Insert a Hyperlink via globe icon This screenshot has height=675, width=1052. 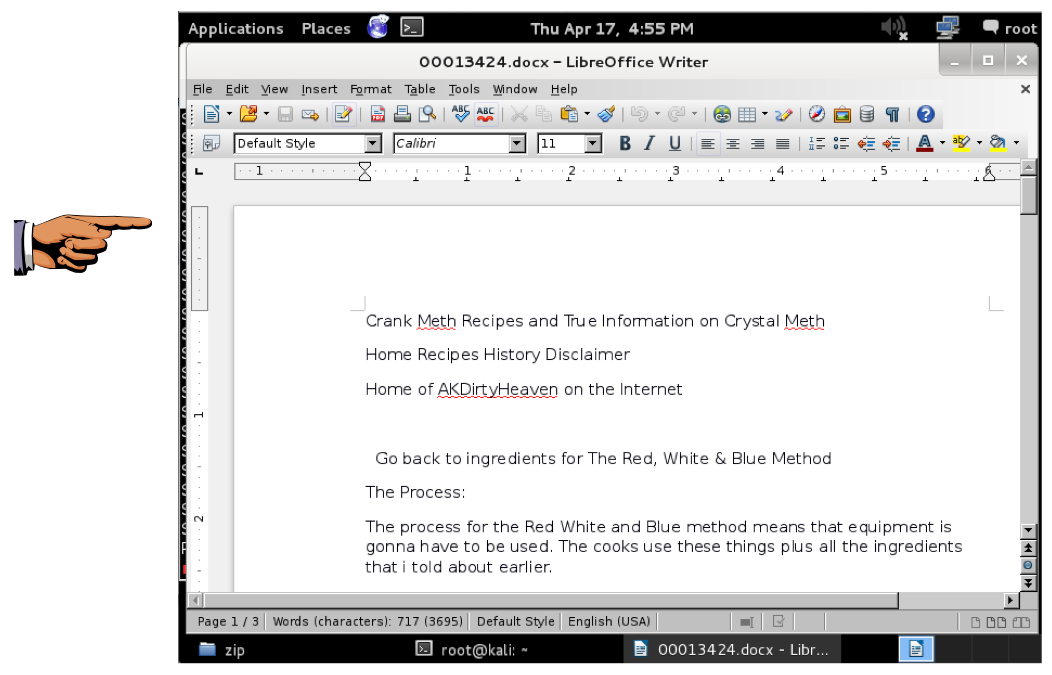click(x=722, y=114)
